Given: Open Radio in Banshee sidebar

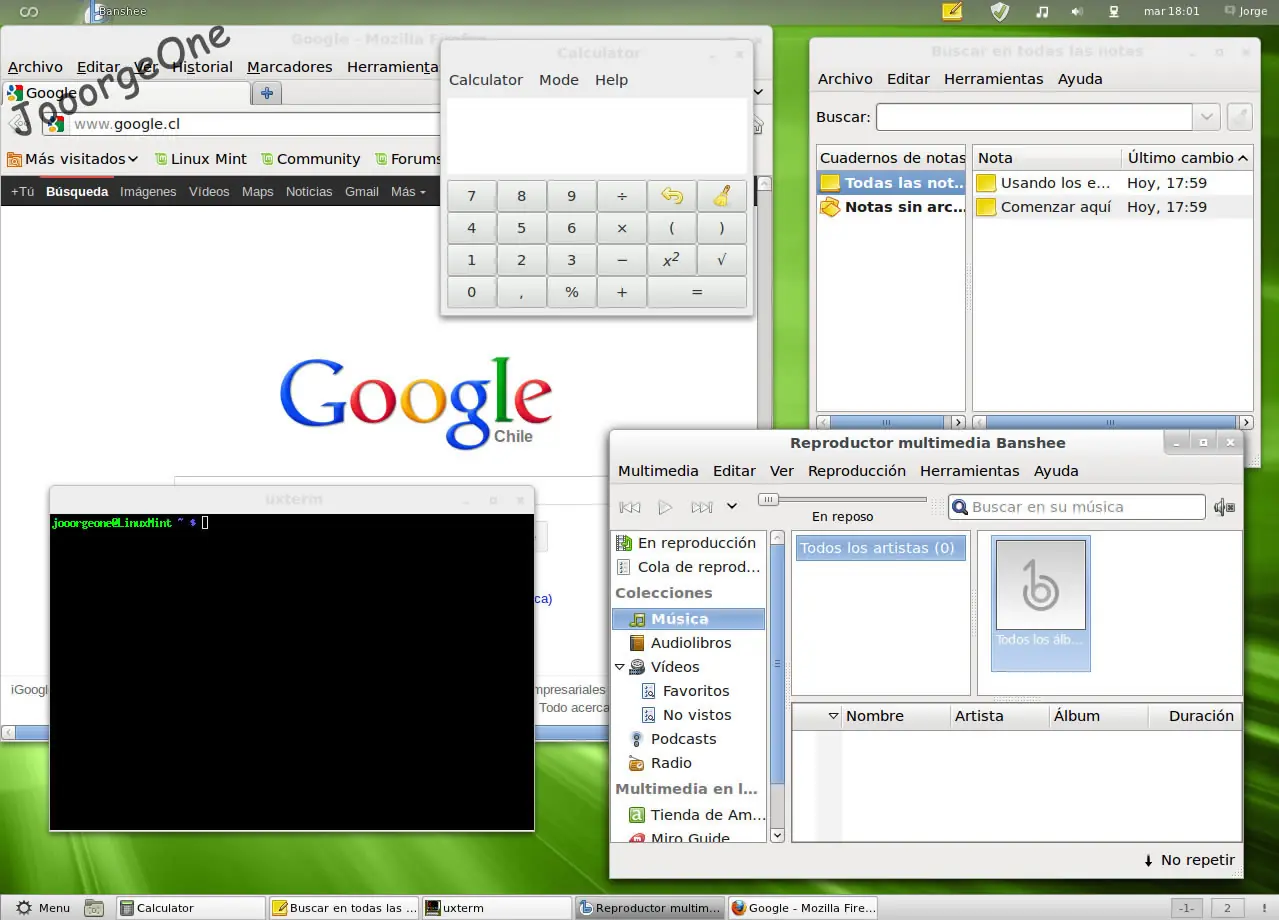Looking at the screenshot, I should 689,763.
